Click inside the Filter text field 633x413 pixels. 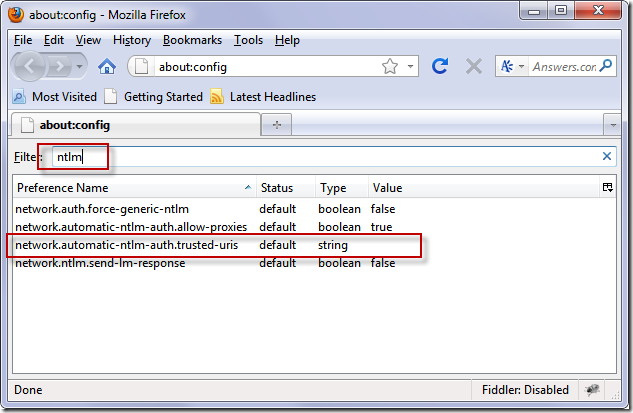point(330,157)
